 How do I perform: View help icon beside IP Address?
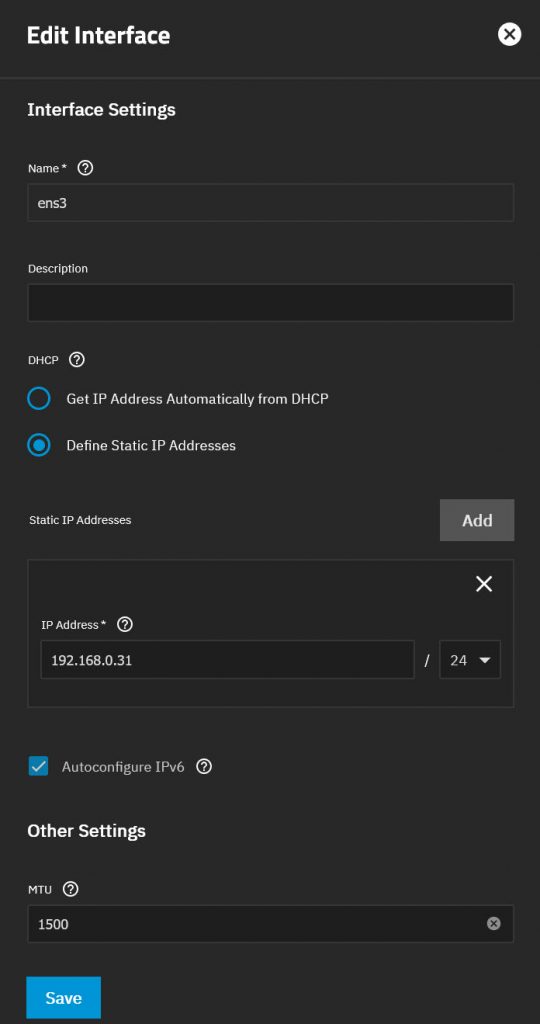124,624
